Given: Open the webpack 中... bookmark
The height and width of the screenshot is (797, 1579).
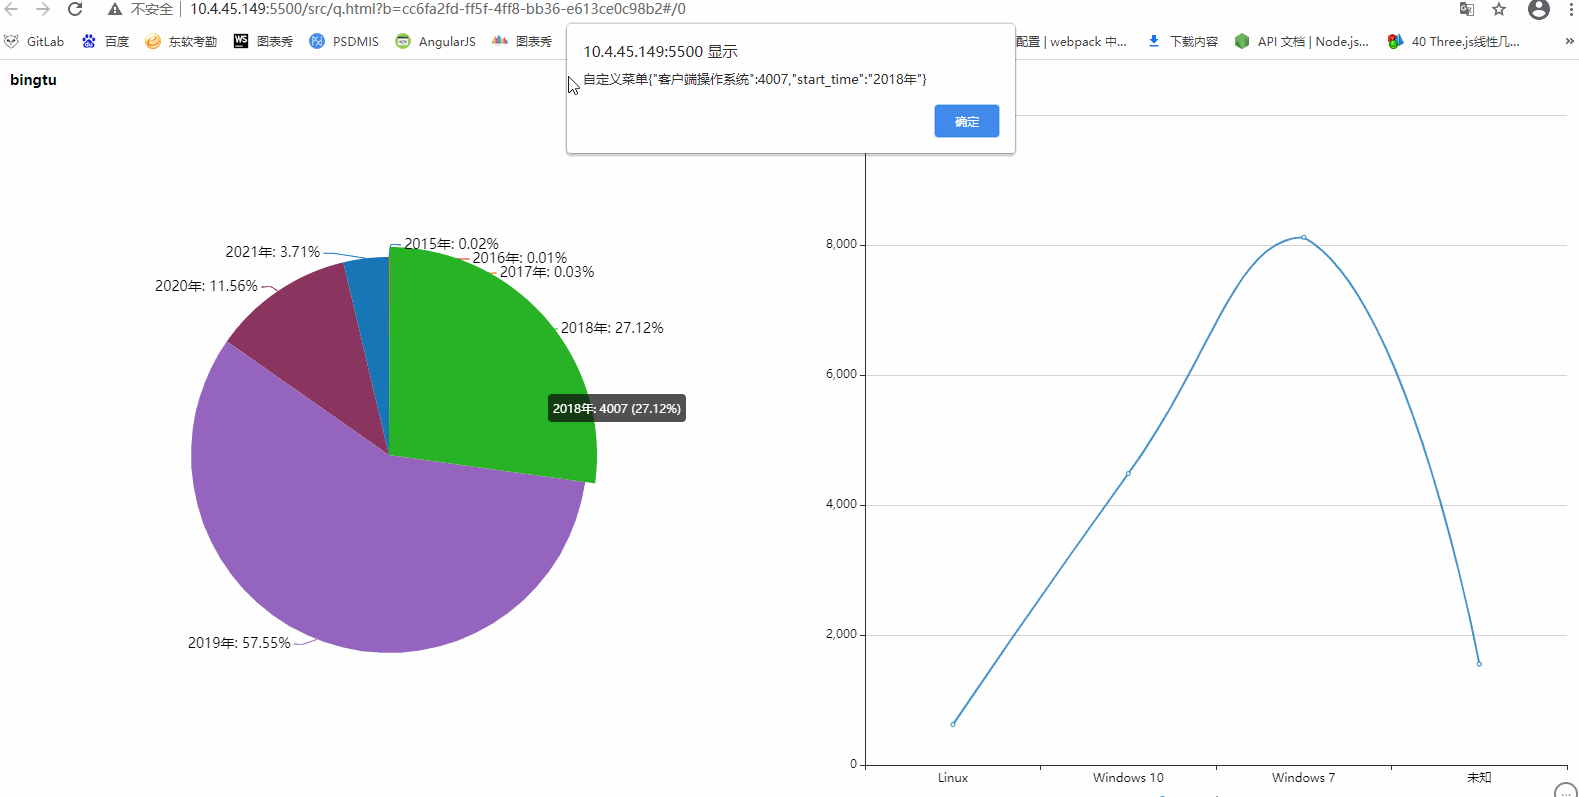Looking at the screenshot, I should point(1071,41).
